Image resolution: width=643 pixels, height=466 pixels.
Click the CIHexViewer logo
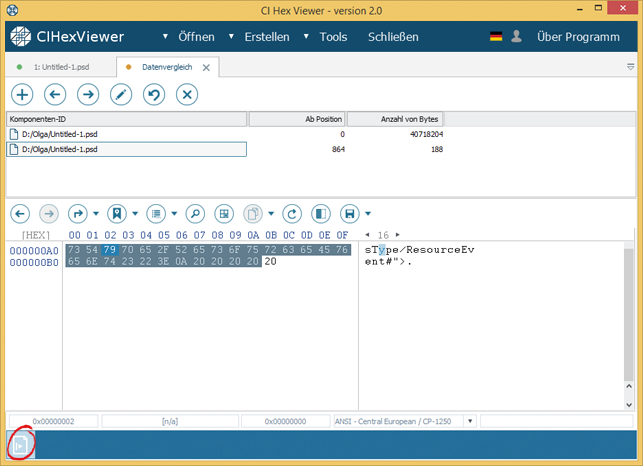tap(67, 37)
